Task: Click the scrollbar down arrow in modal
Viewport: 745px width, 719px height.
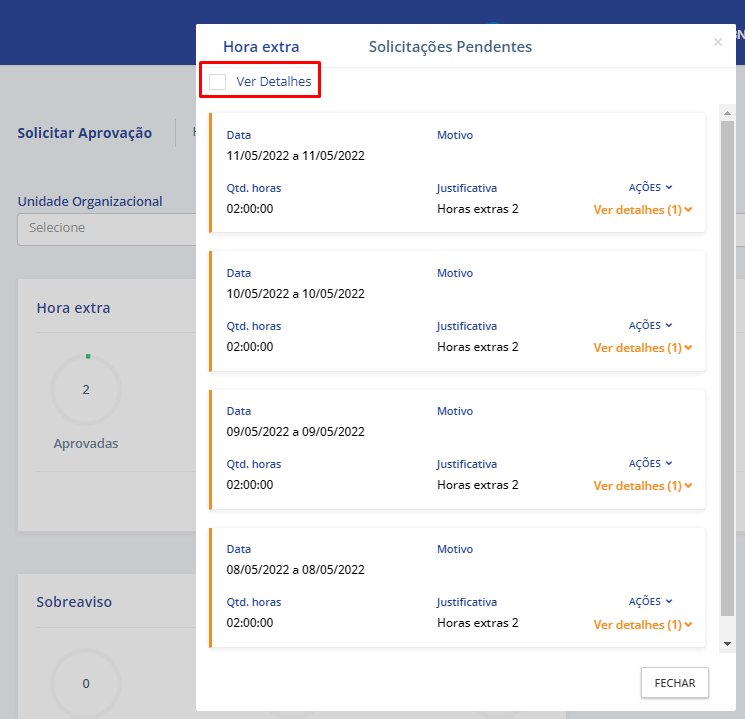Action: pyautogui.click(x=727, y=644)
